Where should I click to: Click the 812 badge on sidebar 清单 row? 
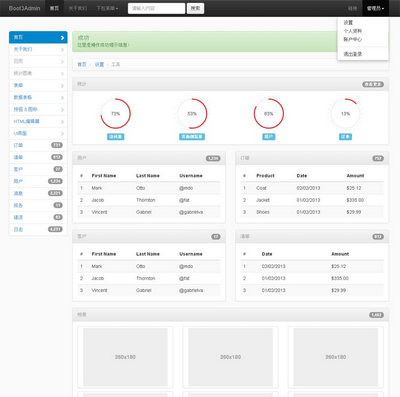[x=57, y=157]
